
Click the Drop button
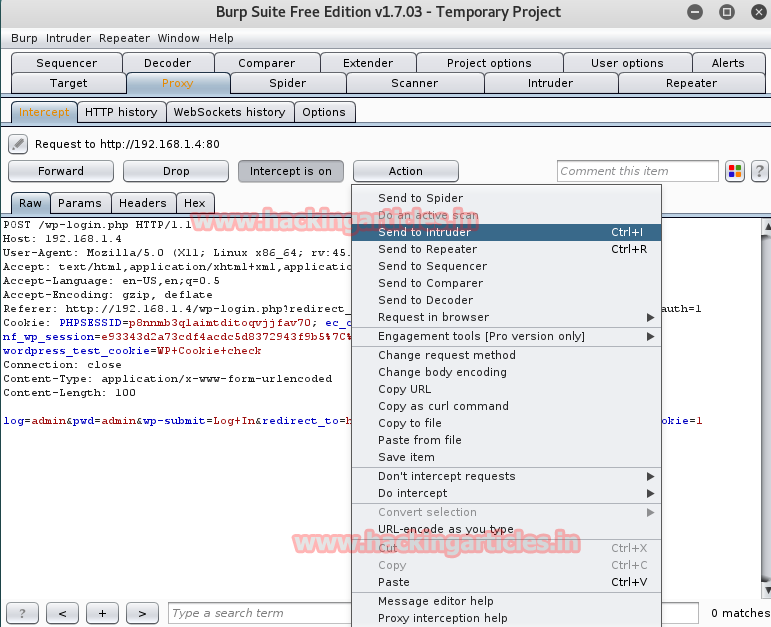pyautogui.click(x=176, y=171)
